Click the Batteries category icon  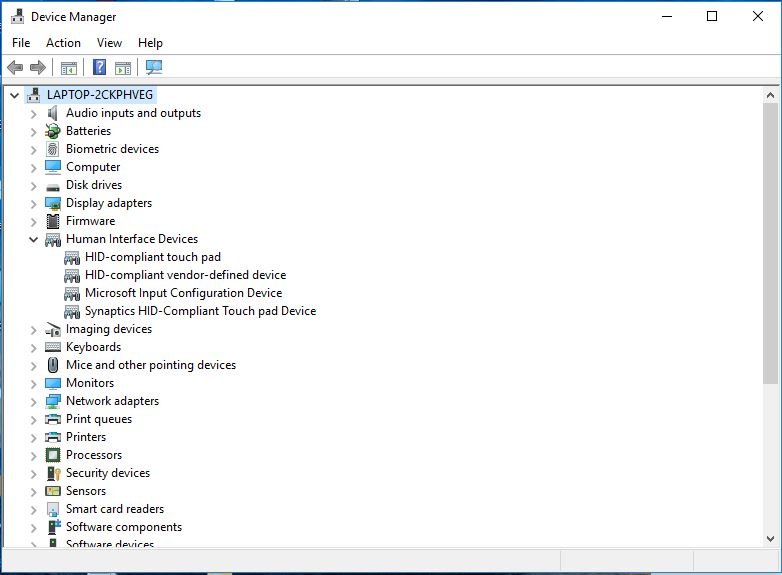[53, 131]
